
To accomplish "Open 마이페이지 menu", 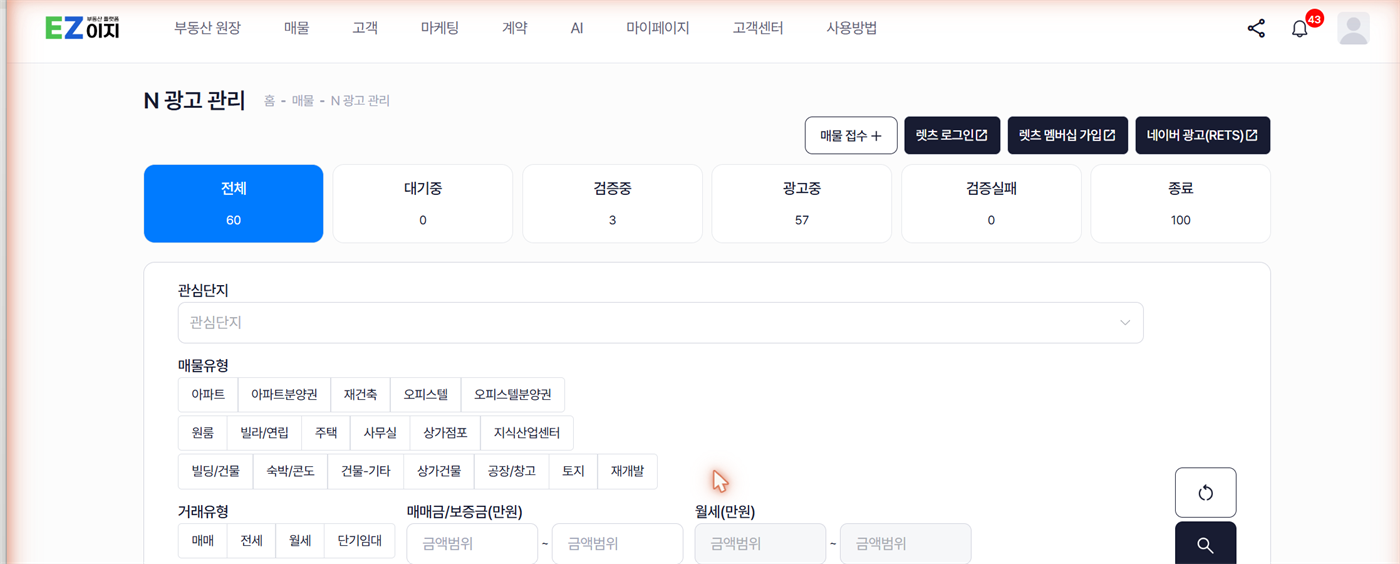I will pos(658,29).
